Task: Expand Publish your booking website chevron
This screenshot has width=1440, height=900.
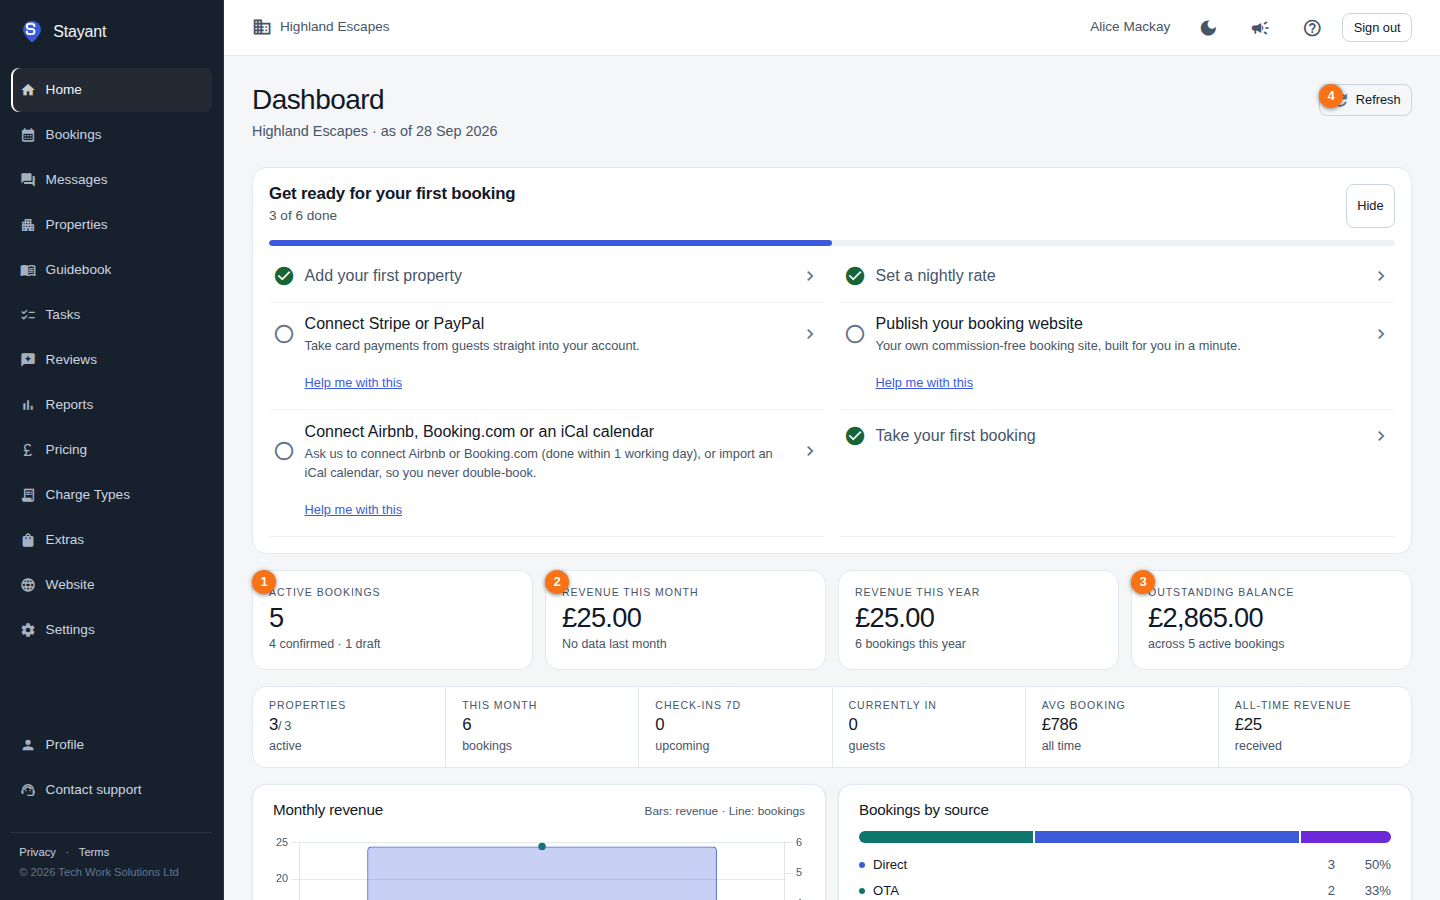Action: [x=1381, y=334]
